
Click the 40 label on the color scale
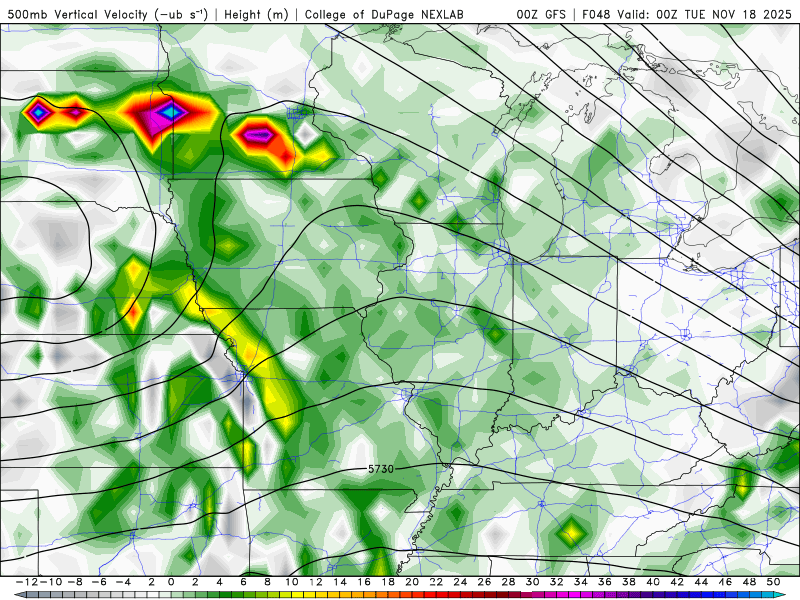pyautogui.click(x=653, y=582)
